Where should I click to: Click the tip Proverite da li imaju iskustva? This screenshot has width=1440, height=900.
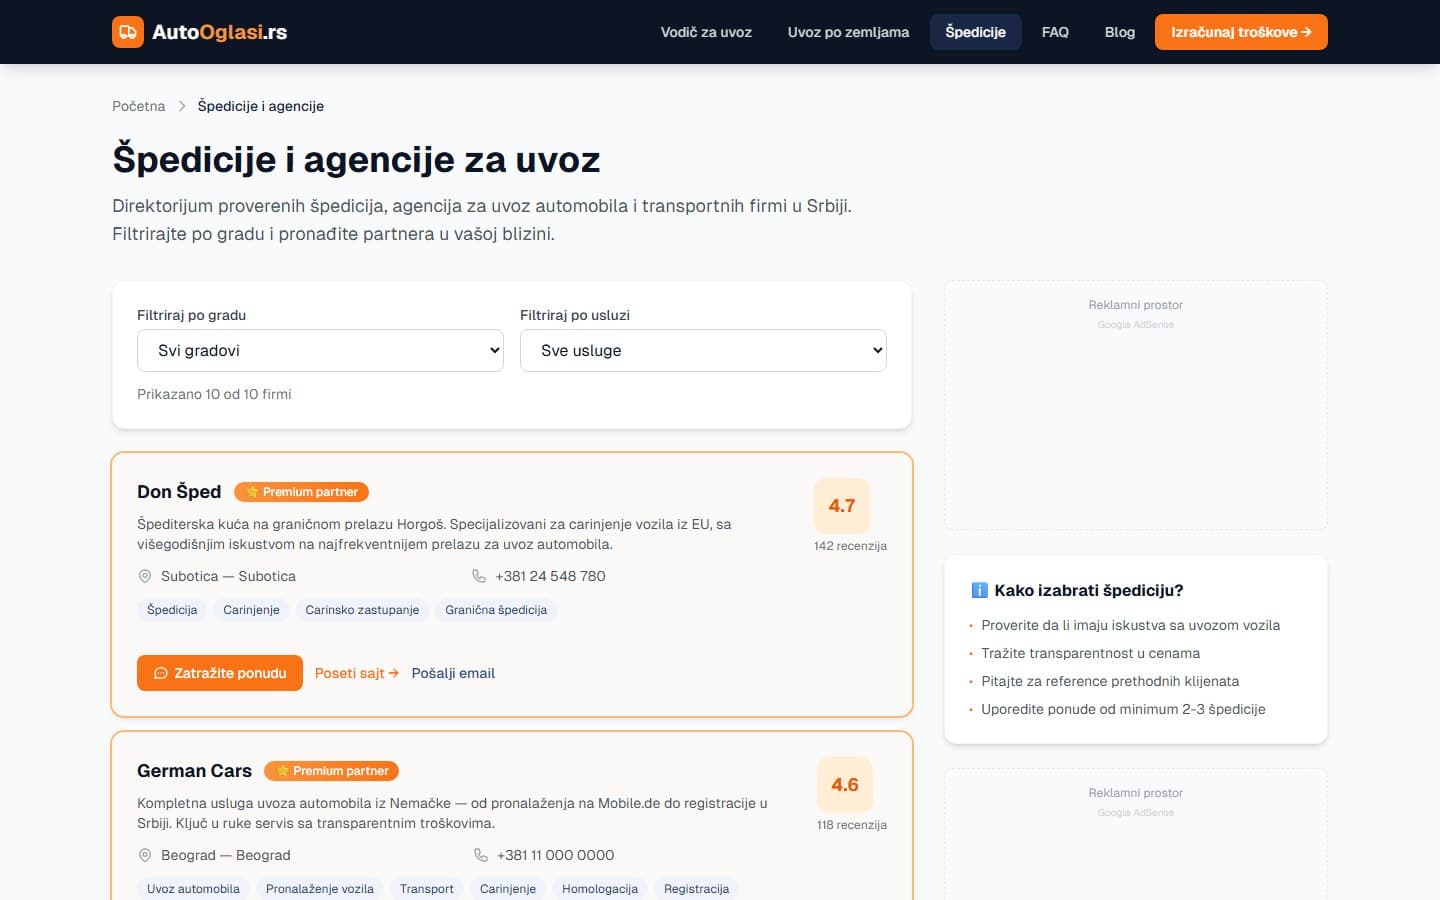coord(1130,625)
